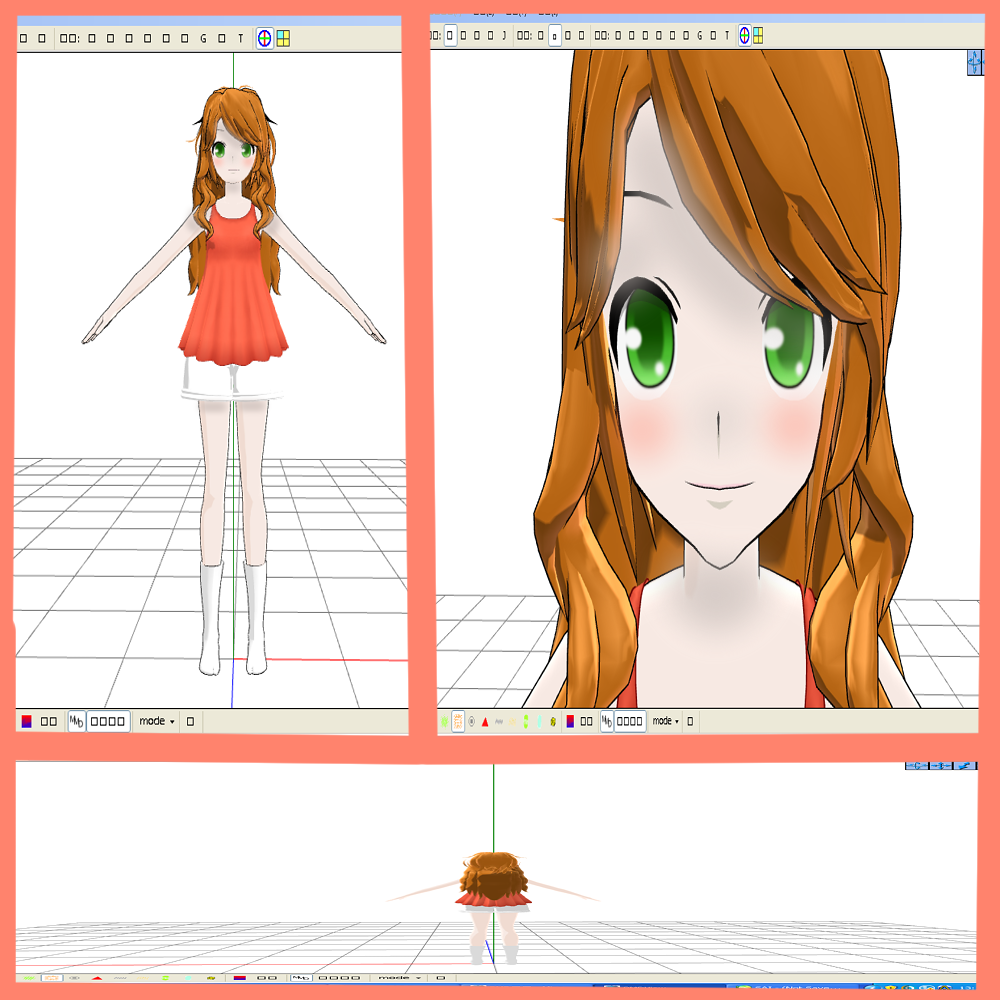Image resolution: width=1000 pixels, height=1000 pixels.
Task: Click the blue camera move widget in right view
Action: [x=975, y=62]
